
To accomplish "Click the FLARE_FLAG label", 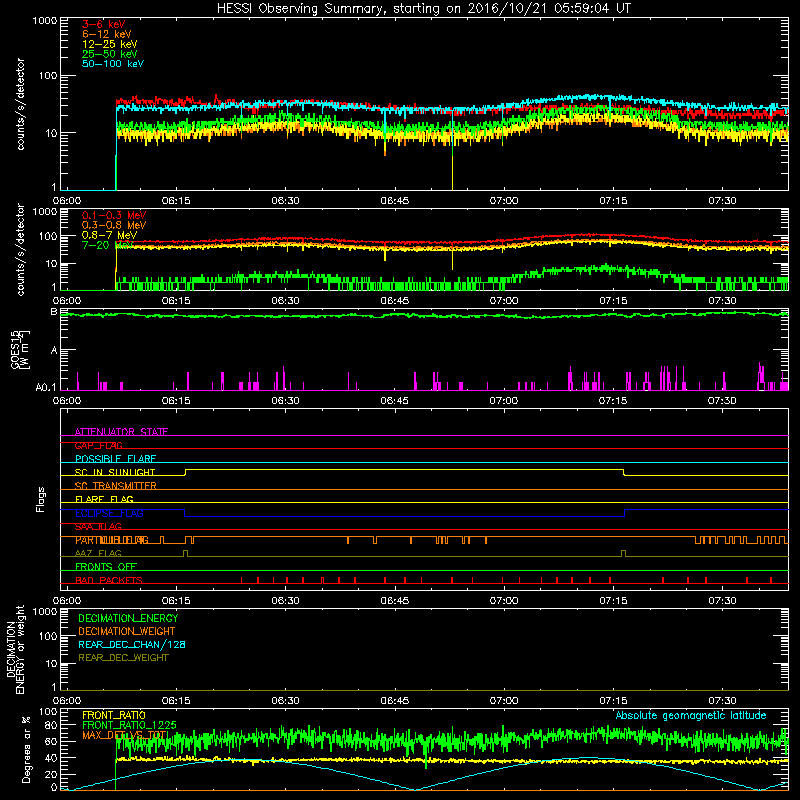I will (x=104, y=499).
